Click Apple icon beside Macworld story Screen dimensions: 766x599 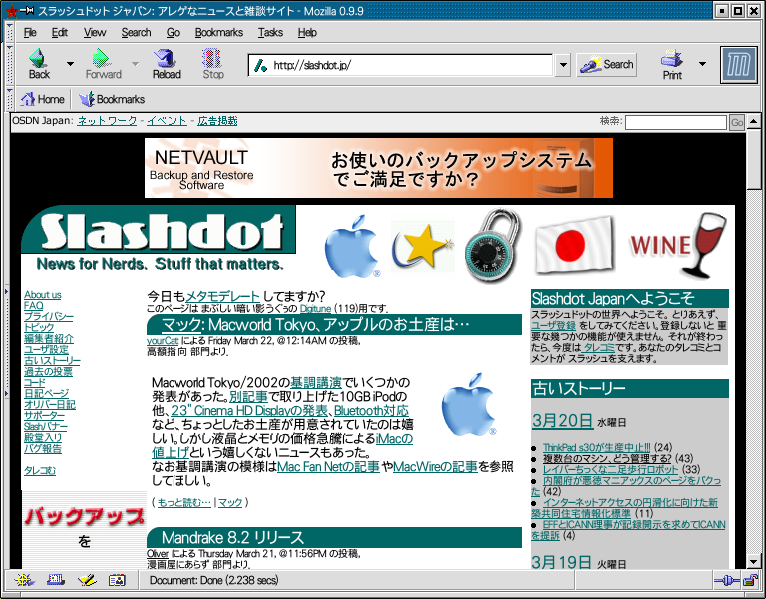[469, 405]
